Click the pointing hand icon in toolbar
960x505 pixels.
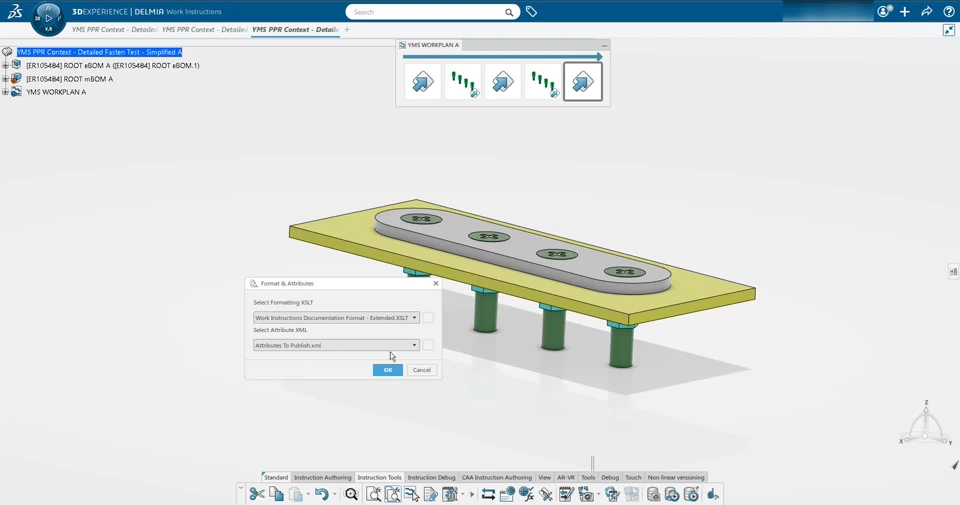pos(713,494)
